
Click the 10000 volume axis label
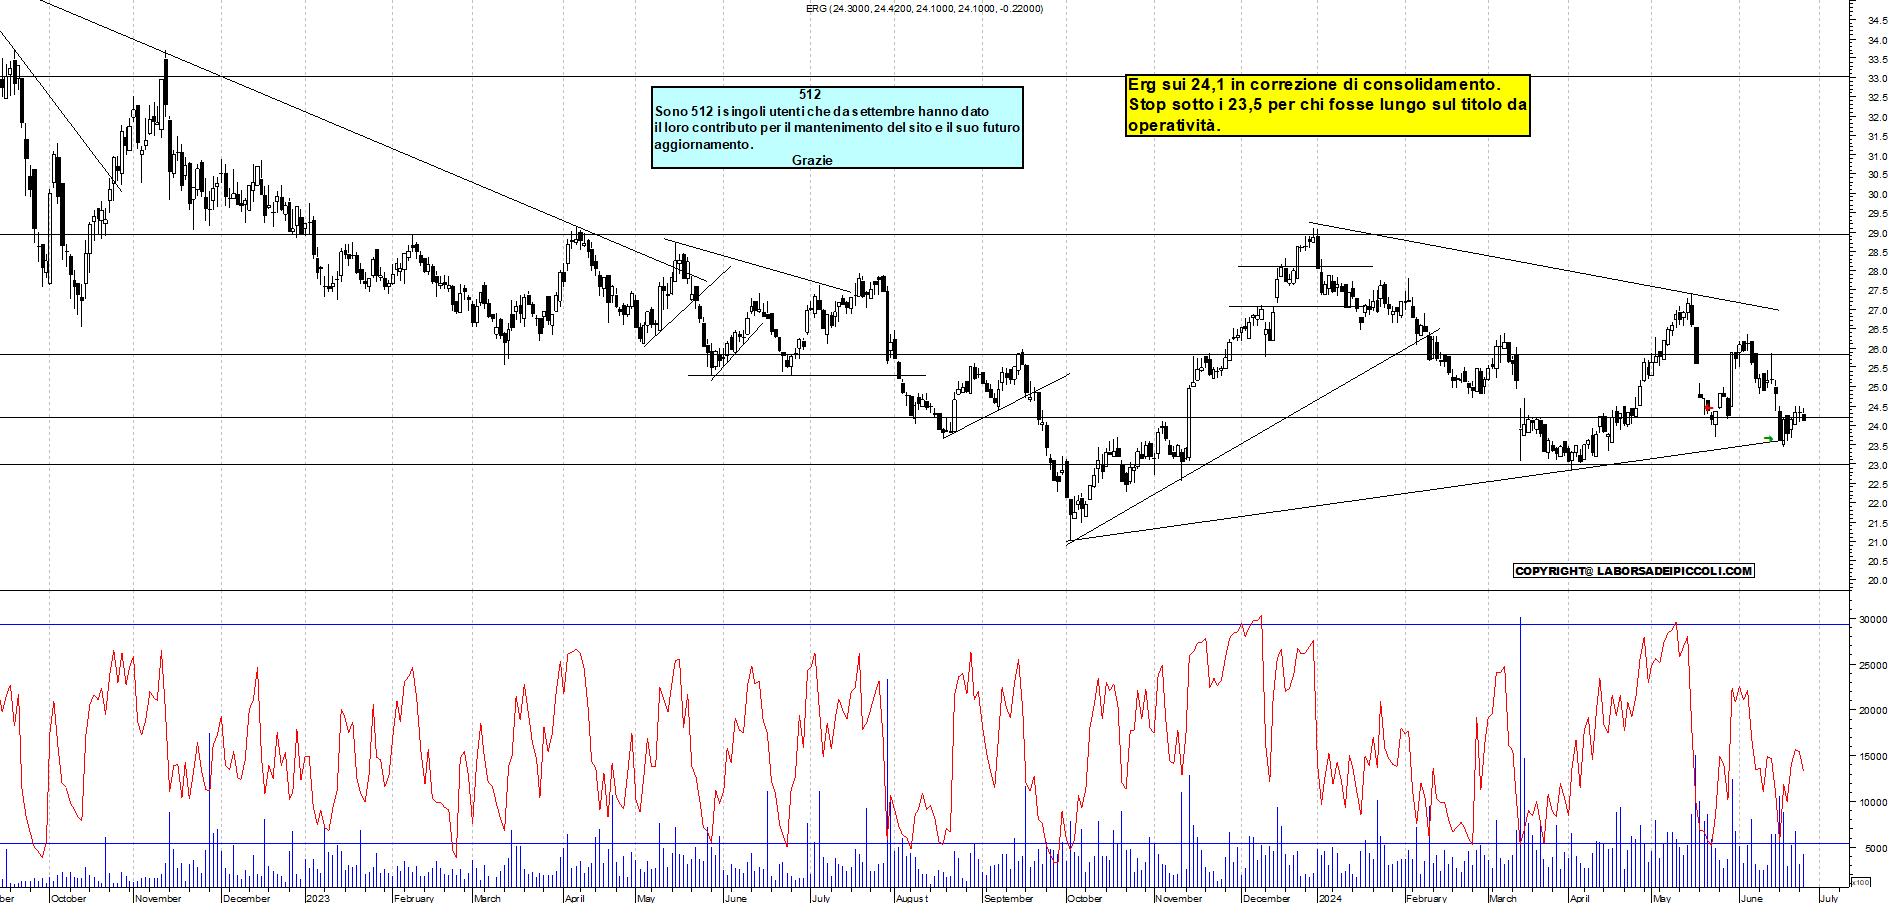(x=1873, y=803)
